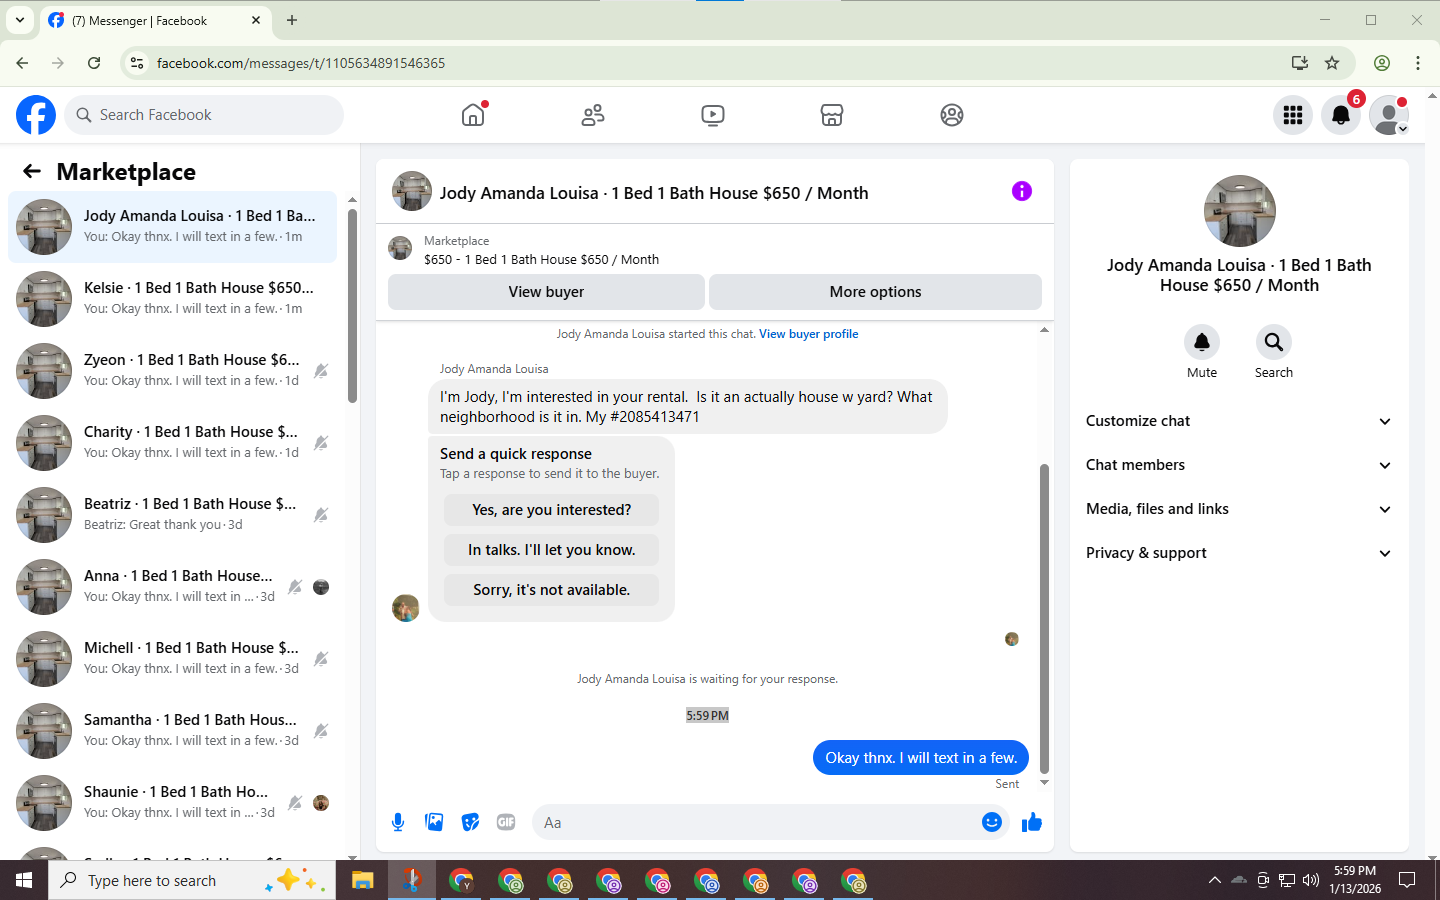Search in conversation magnifier icon
Screen dimensions: 1440x900
pyautogui.click(x=1274, y=342)
